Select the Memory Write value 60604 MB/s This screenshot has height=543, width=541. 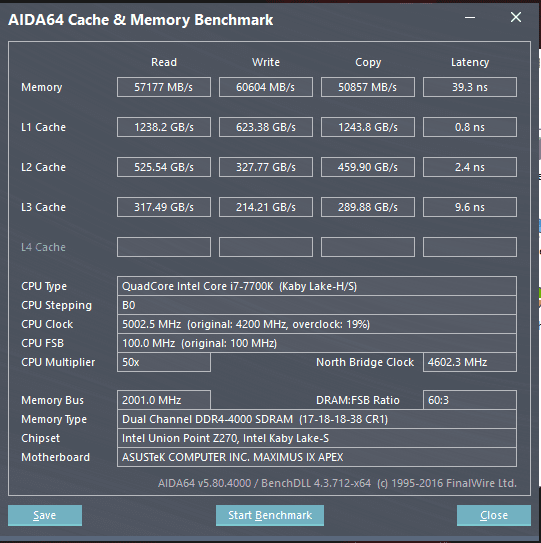click(266, 87)
